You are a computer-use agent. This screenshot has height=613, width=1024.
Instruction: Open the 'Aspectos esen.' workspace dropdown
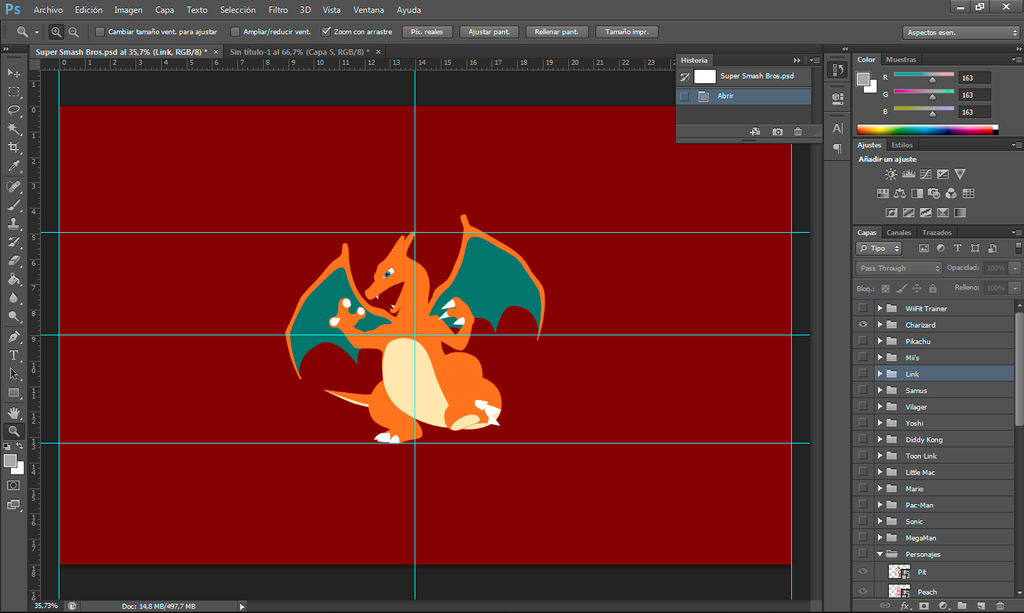(961, 32)
